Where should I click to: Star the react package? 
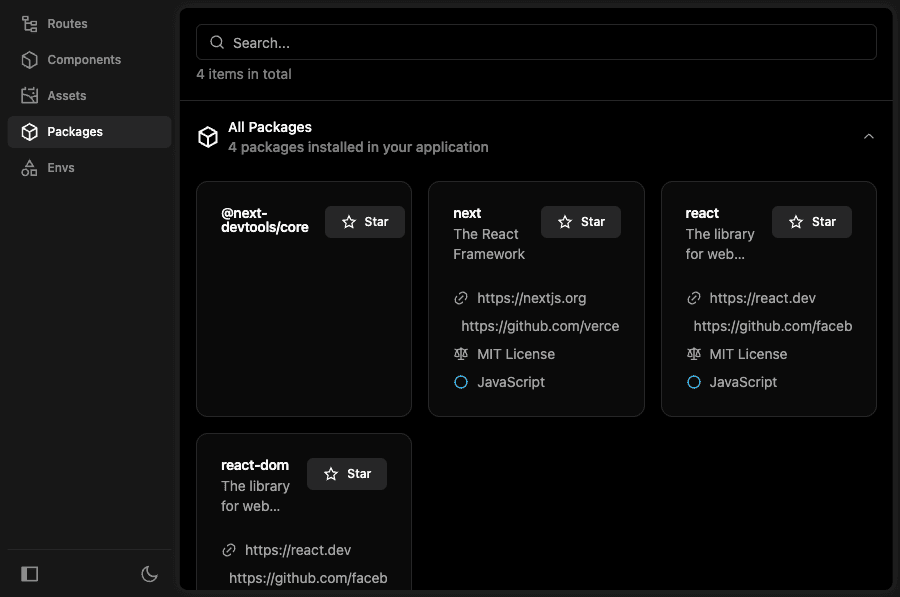tap(812, 222)
